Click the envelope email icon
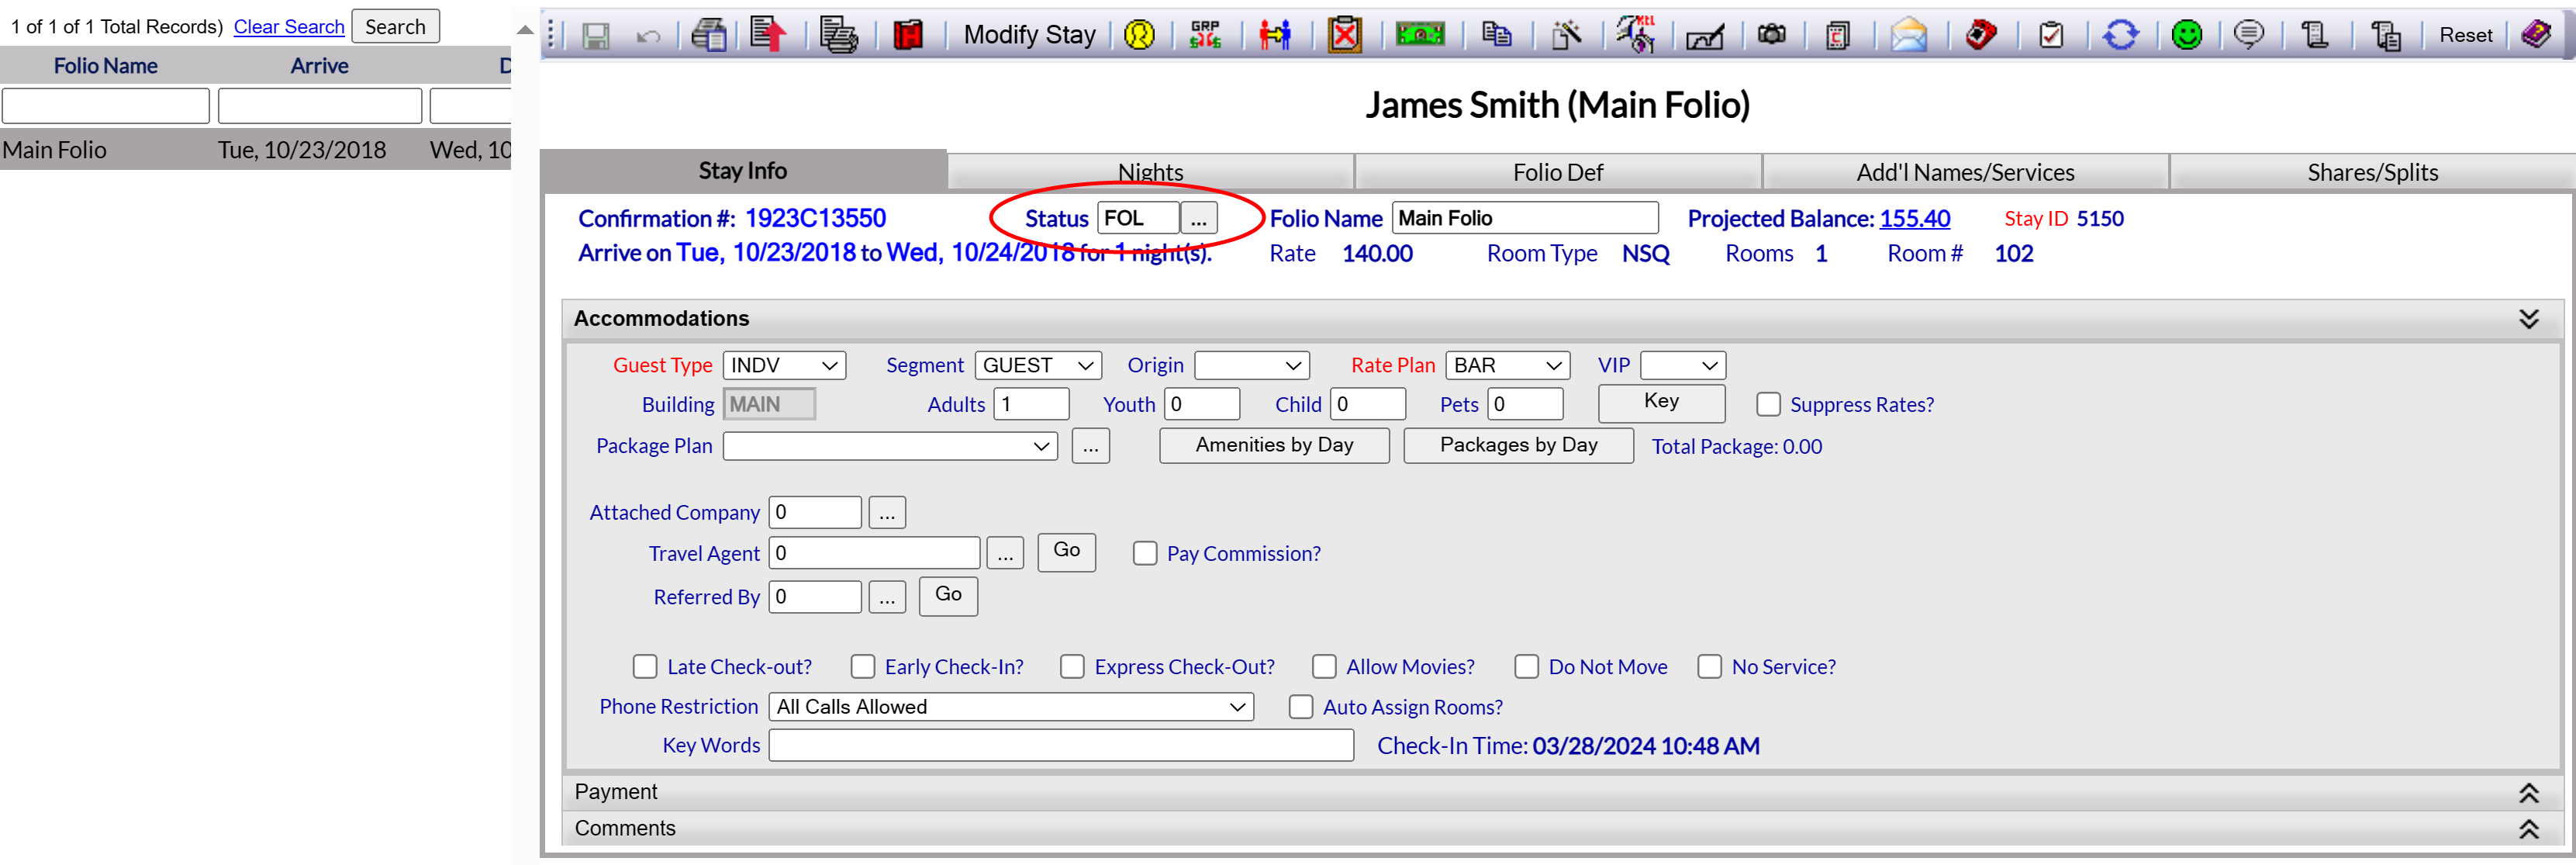2576x865 pixels. [x=1908, y=35]
